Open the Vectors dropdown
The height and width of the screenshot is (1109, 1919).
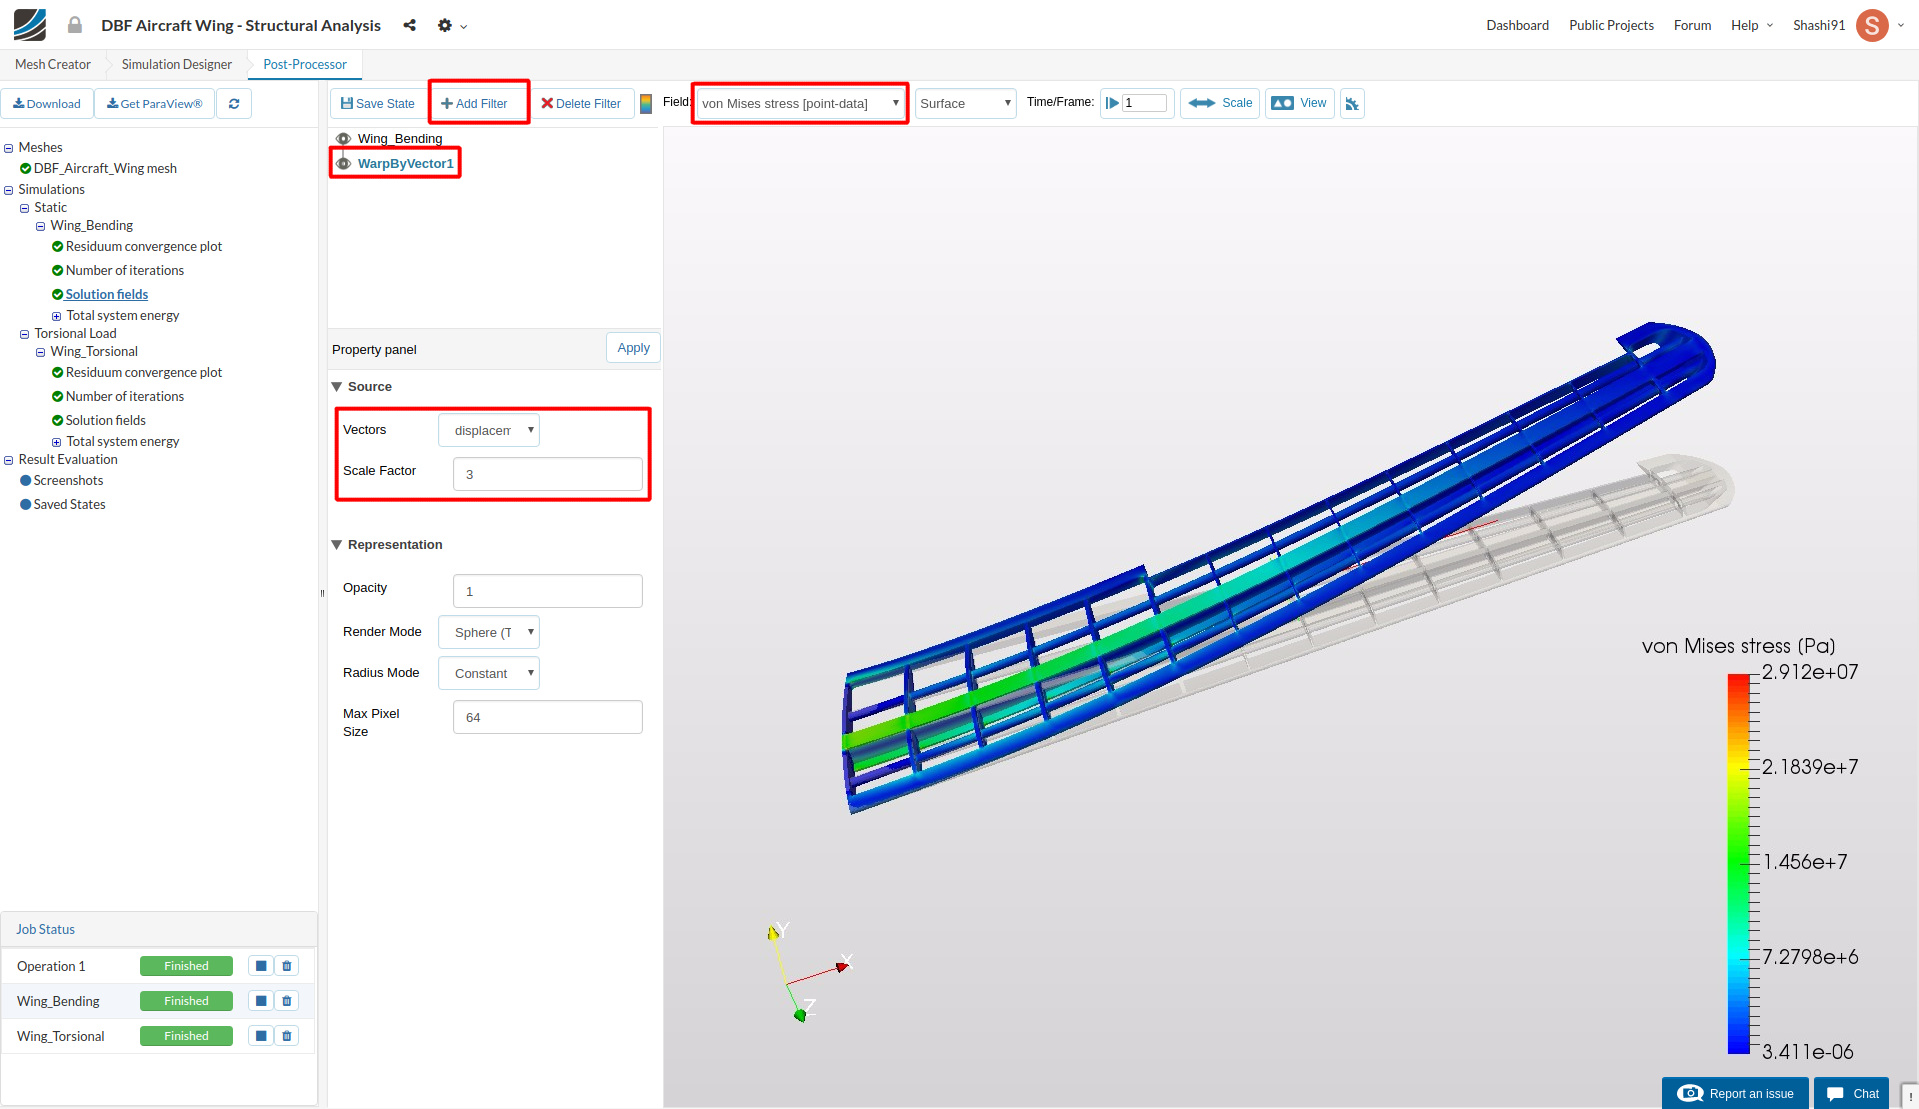(489, 430)
